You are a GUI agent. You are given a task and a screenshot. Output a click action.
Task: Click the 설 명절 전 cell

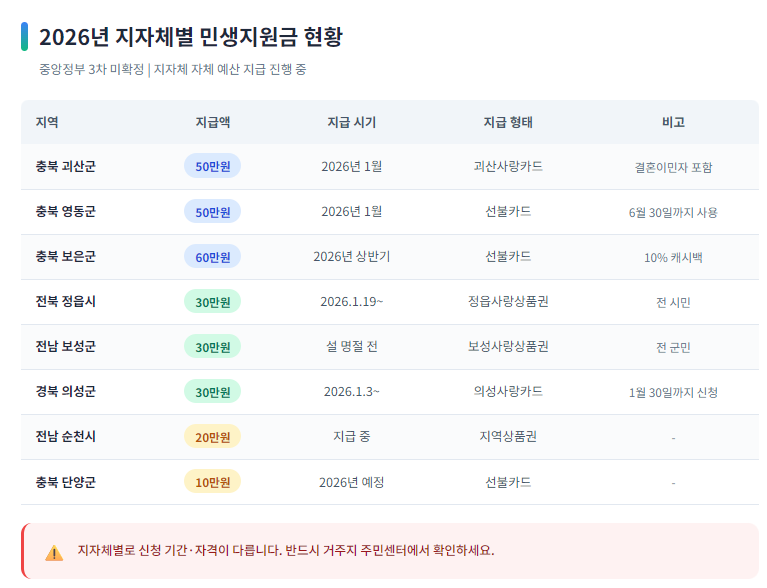click(x=352, y=346)
